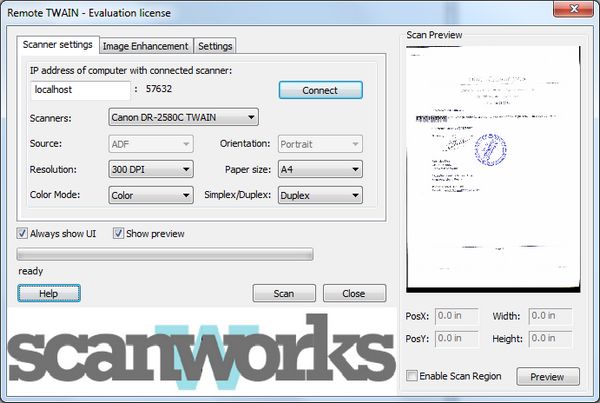The width and height of the screenshot is (600, 403).
Task: Click the Close button next to Scan
Action: tap(354, 294)
